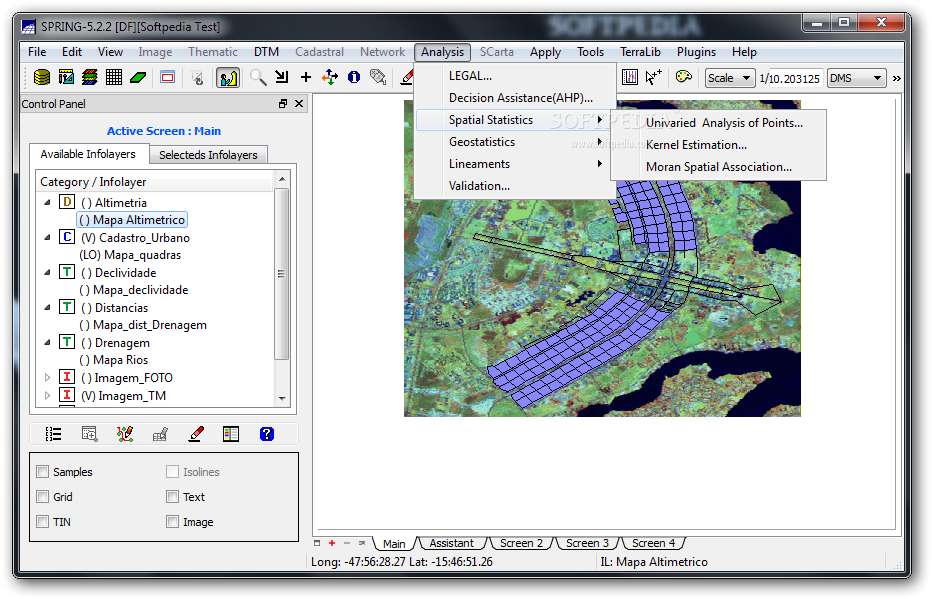The height and width of the screenshot is (599, 932).
Task: Choose Univaried Analysis of Points...
Action: [x=719, y=123]
